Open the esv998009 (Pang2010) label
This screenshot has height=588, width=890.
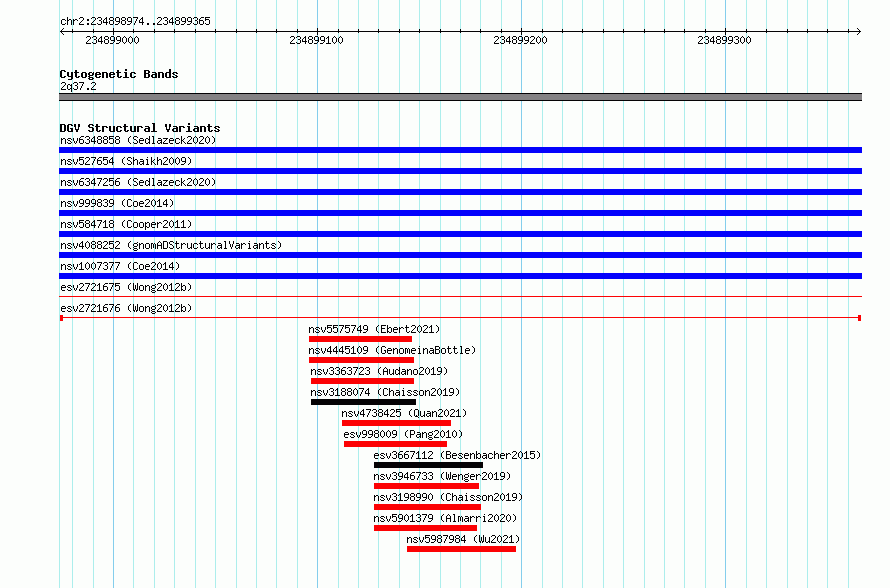(403, 434)
